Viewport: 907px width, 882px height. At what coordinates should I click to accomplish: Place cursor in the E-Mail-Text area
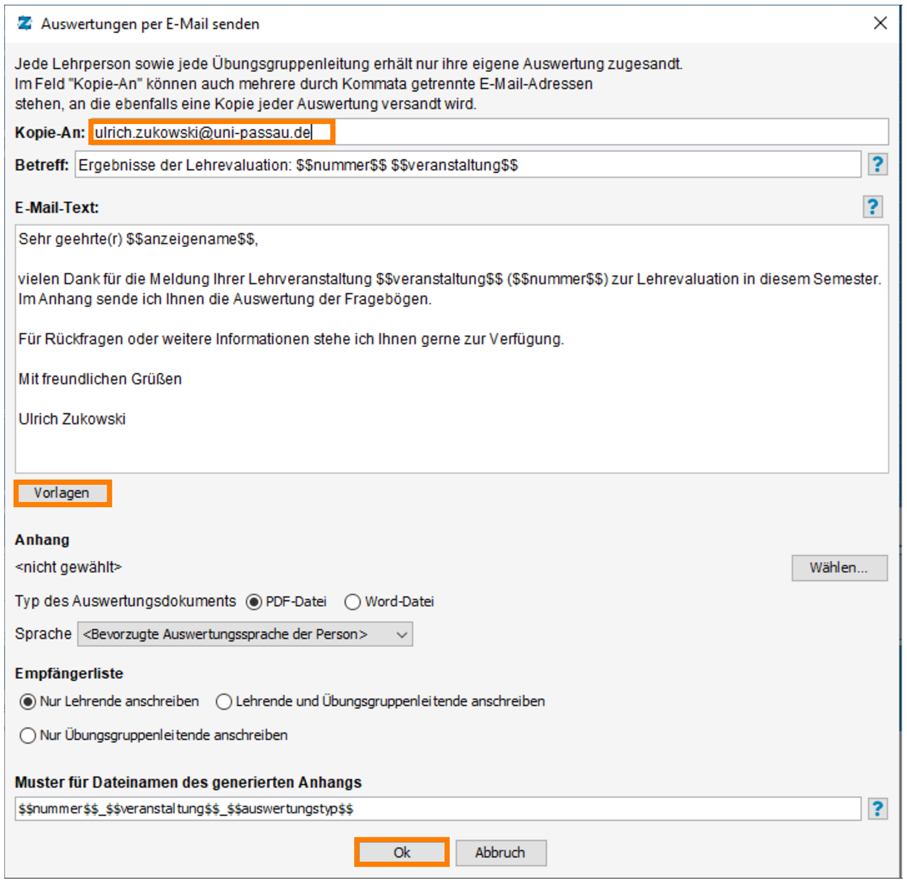click(452, 349)
